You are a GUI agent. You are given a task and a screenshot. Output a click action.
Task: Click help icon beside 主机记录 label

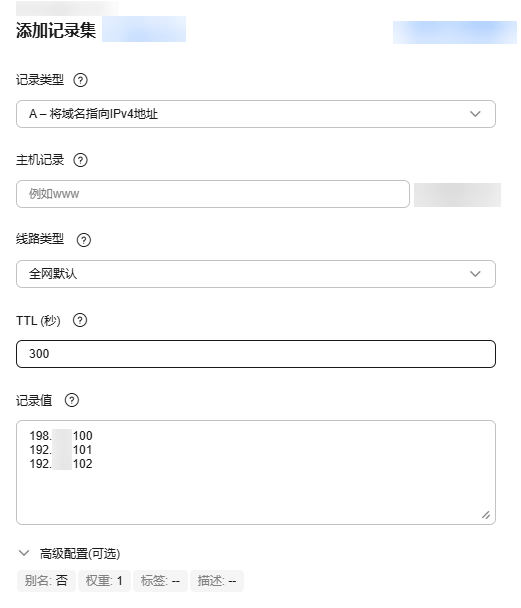pyautogui.click(x=80, y=160)
